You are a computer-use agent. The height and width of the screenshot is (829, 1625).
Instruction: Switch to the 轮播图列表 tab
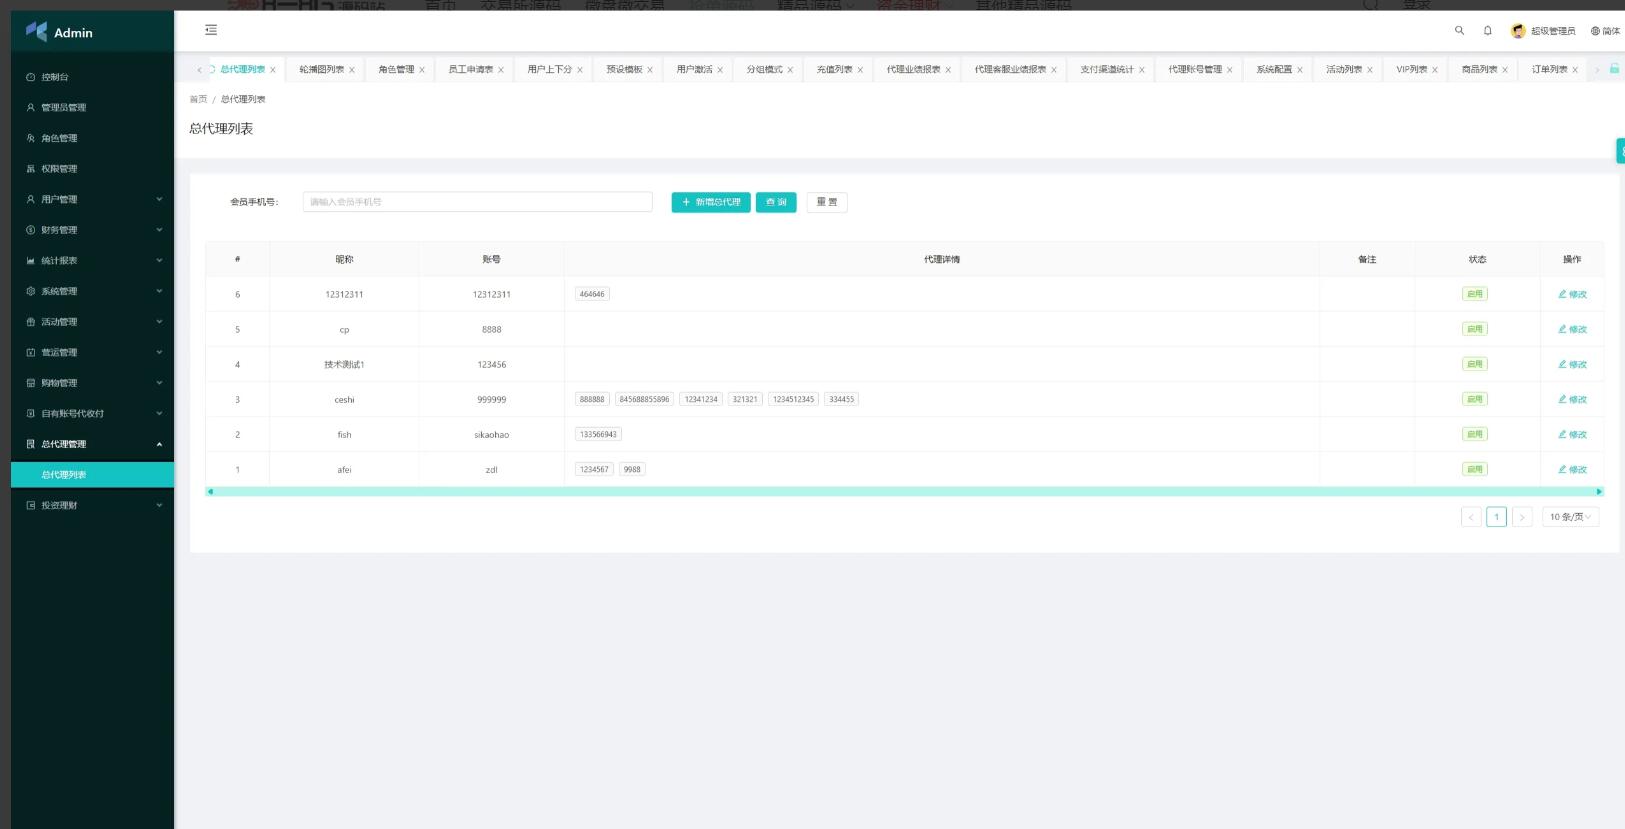321,70
